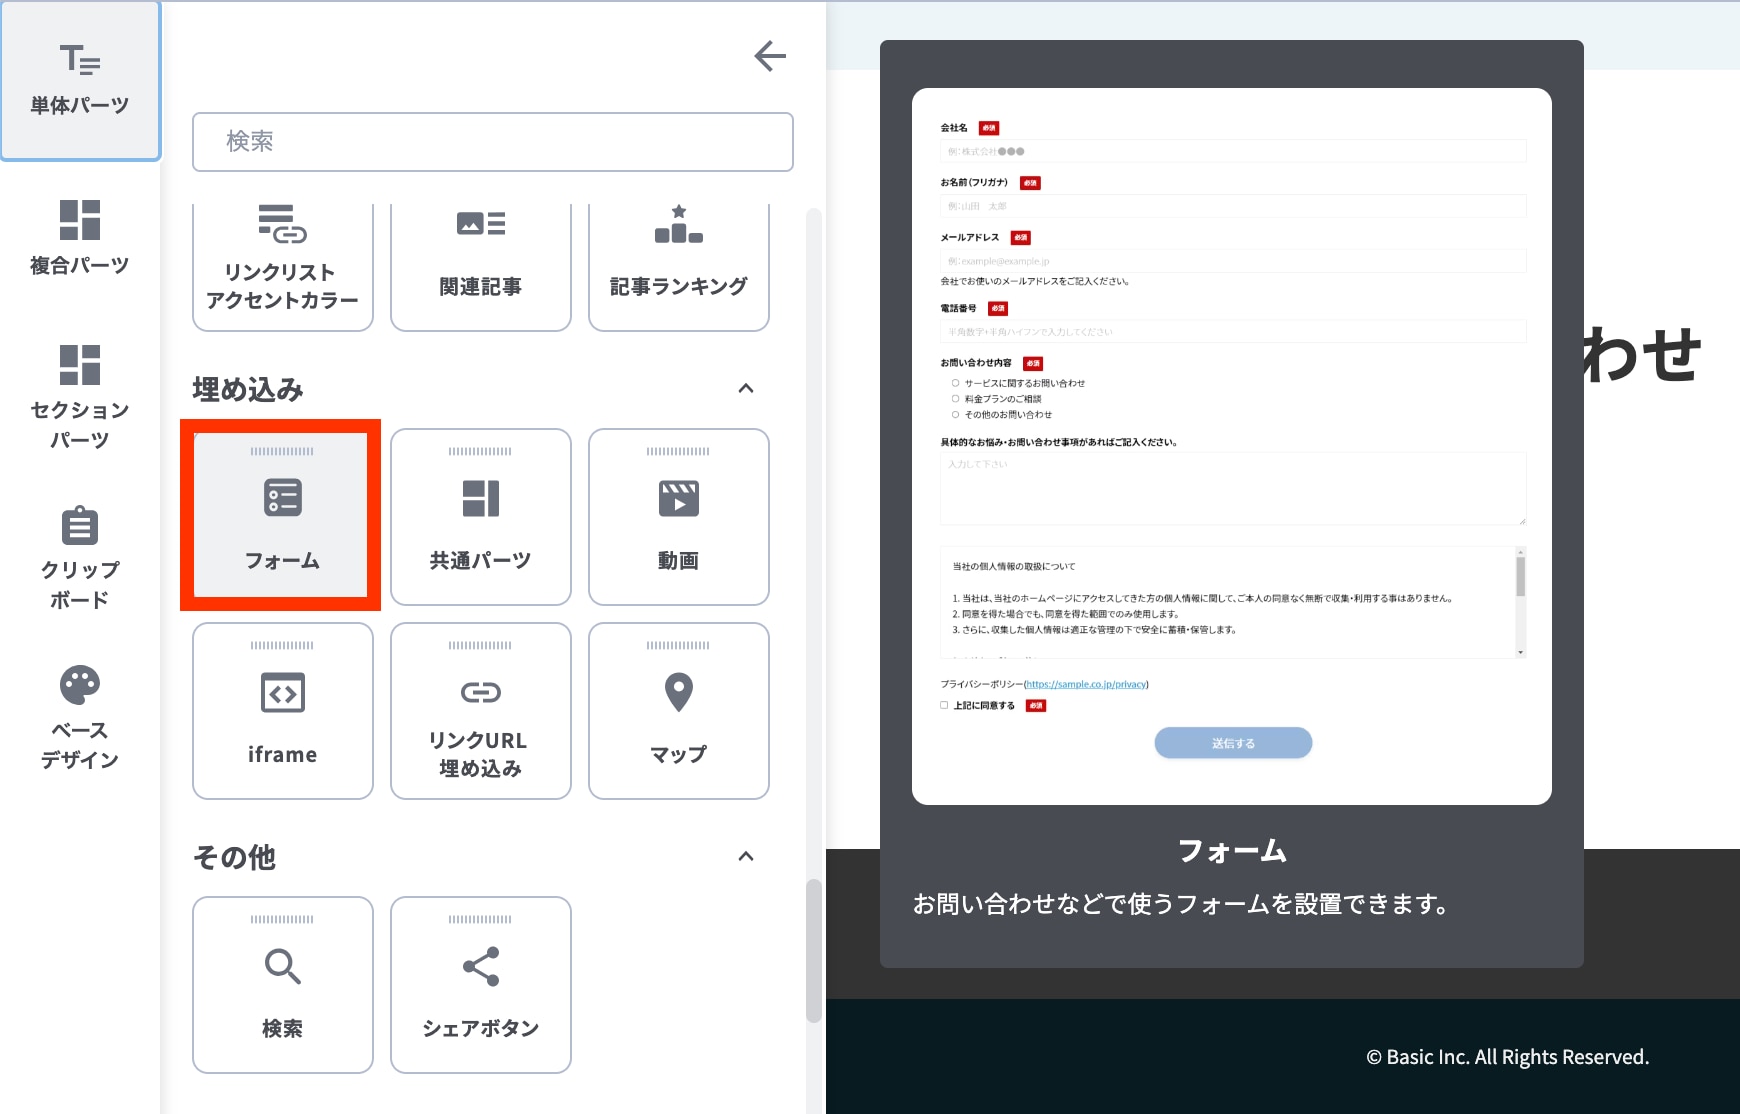Check the 上記に同意する checkbox
This screenshot has width=1740, height=1114.
pyautogui.click(x=944, y=705)
